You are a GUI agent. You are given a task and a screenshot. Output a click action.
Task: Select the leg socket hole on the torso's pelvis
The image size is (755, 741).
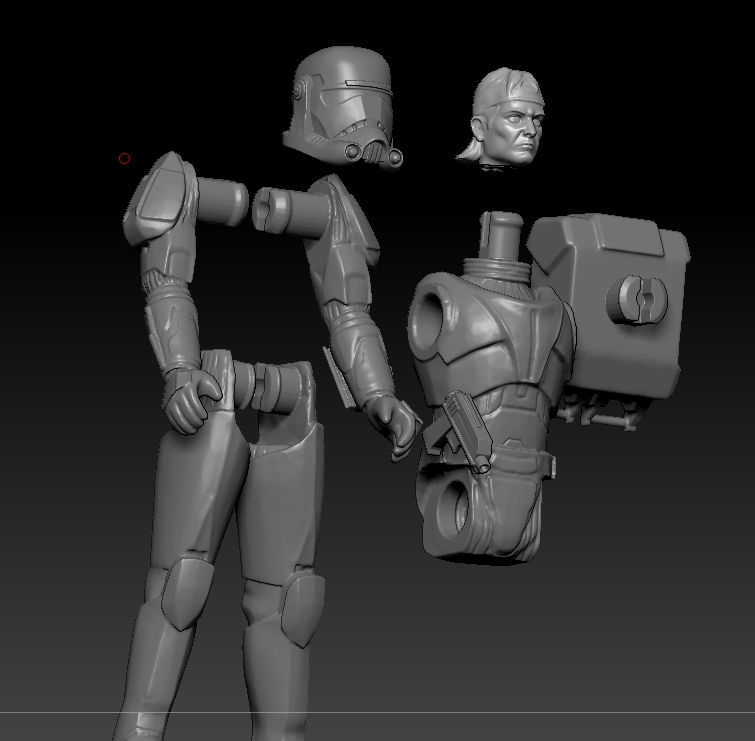click(453, 508)
